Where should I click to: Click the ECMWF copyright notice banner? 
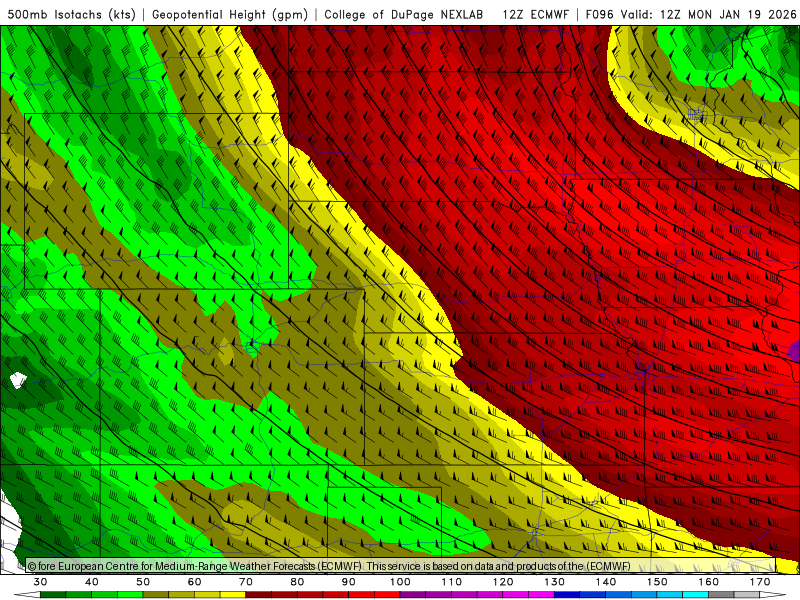[x=401, y=566]
